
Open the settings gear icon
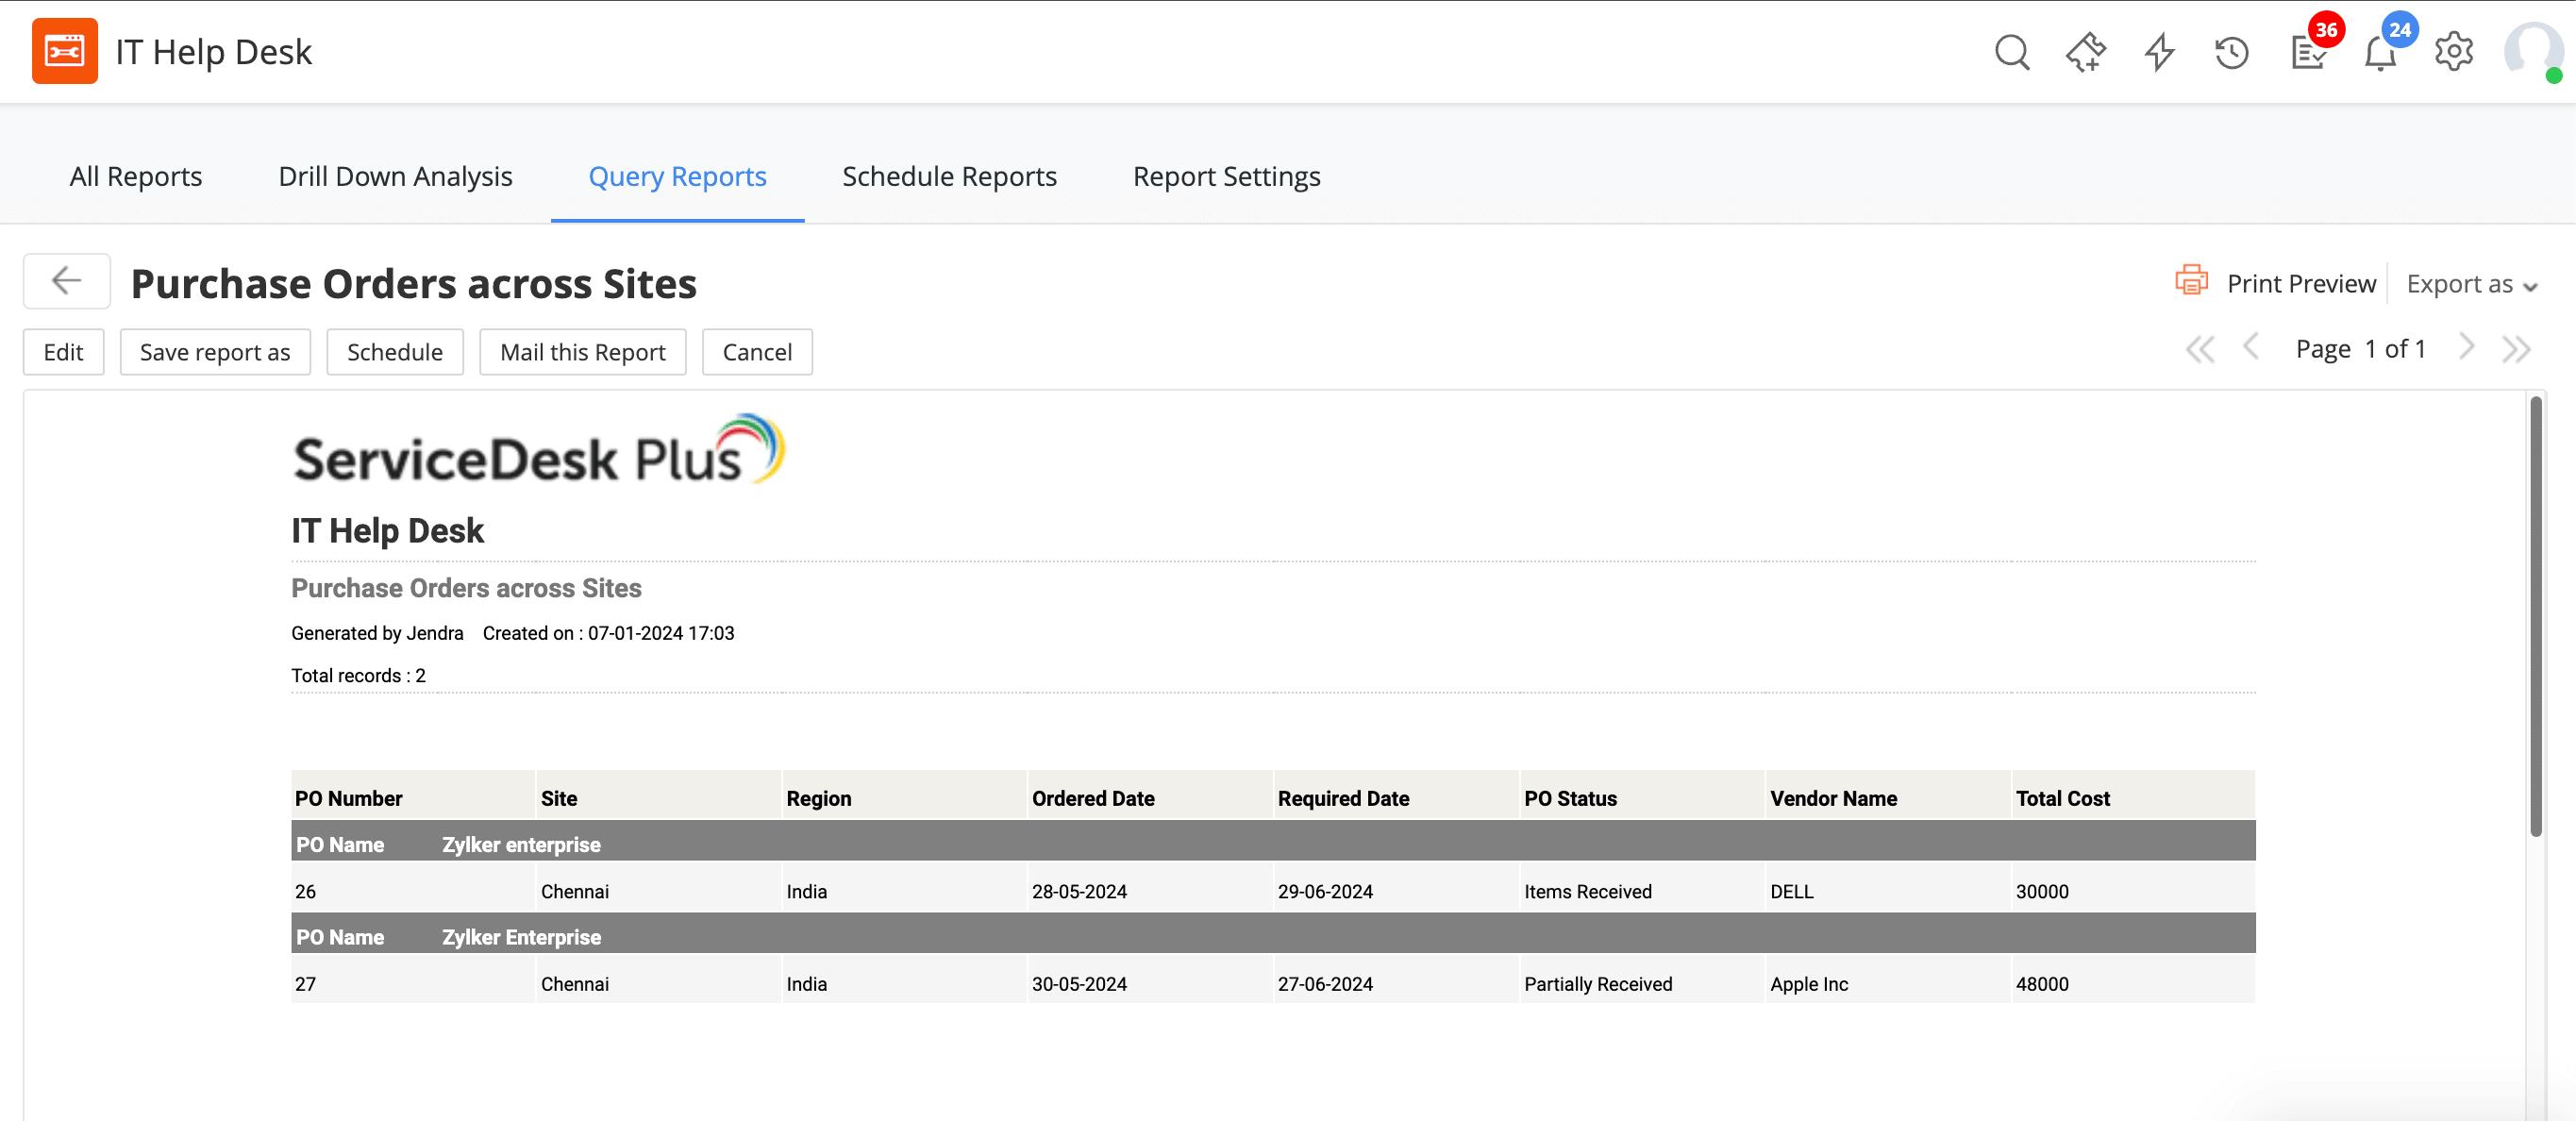pyautogui.click(x=2453, y=52)
